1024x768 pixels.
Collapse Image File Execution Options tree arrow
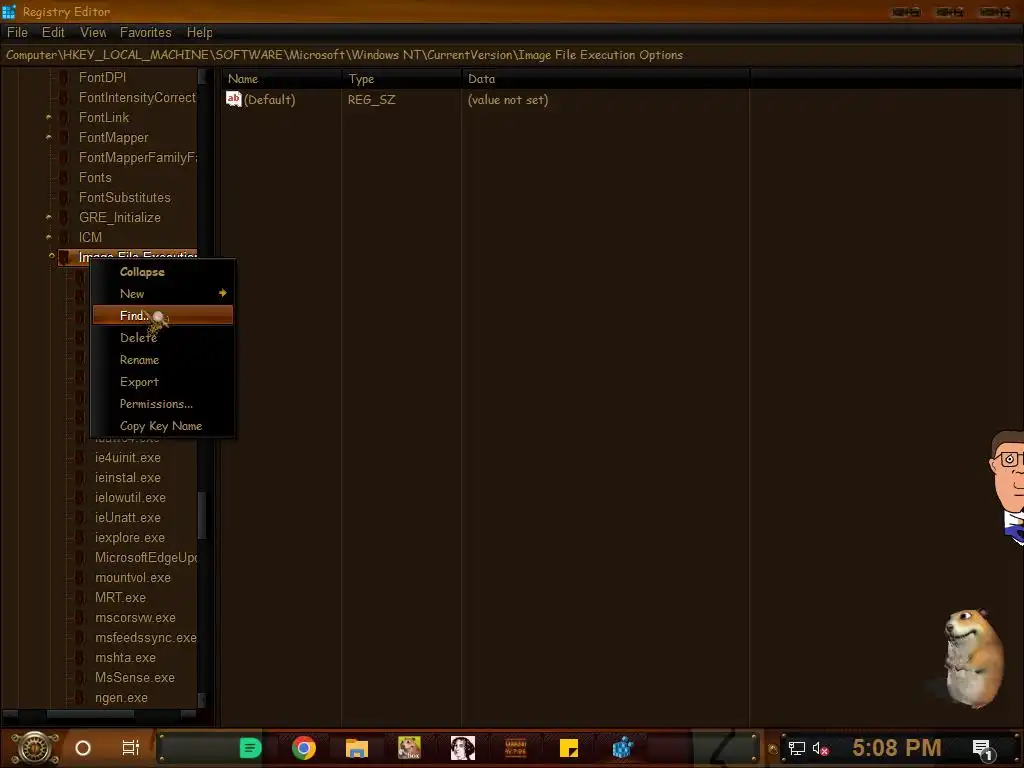pyautogui.click(x=52, y=256)
